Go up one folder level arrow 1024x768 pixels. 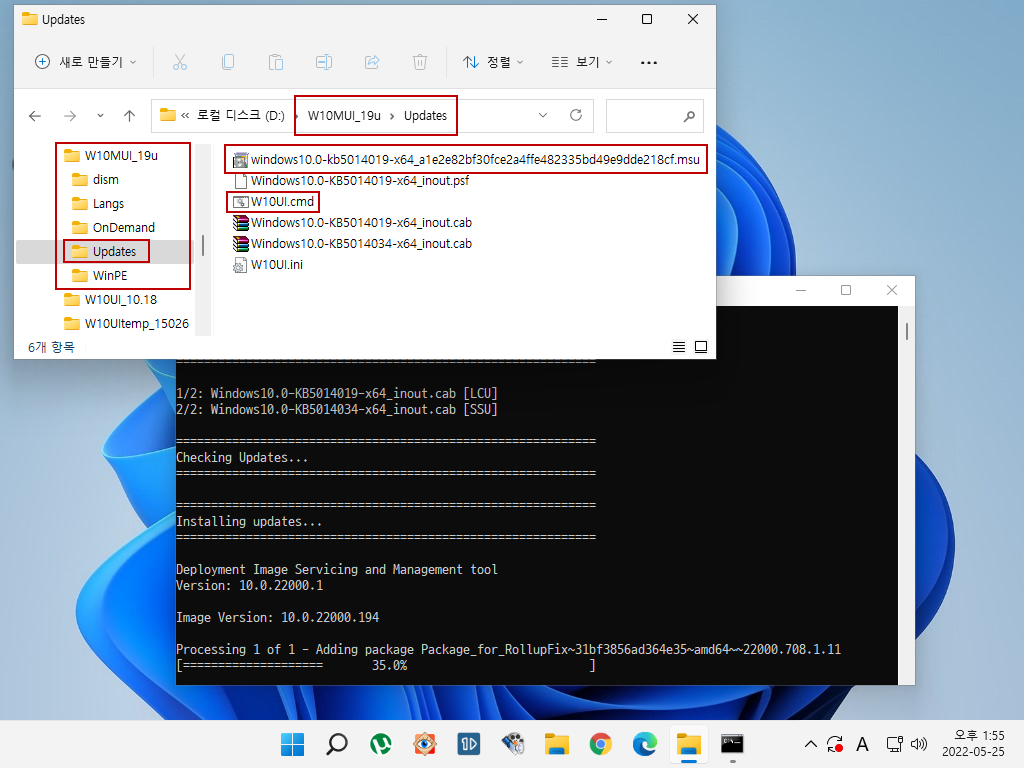click(129, 116)
